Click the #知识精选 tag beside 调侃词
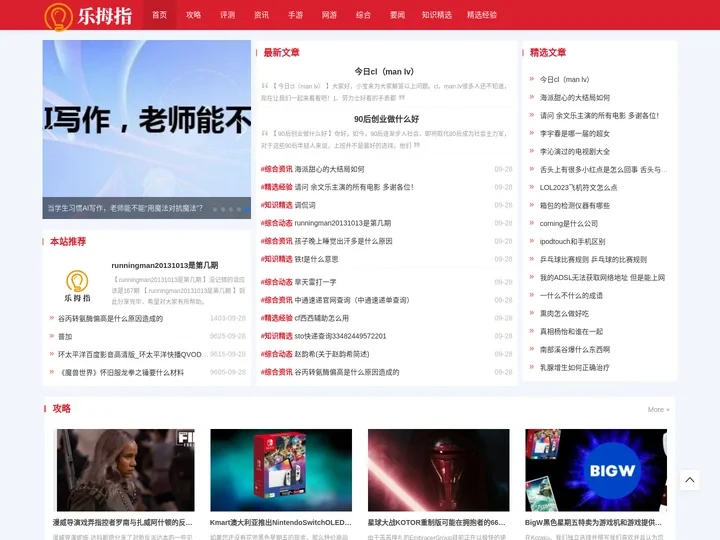 click(276, 205)
